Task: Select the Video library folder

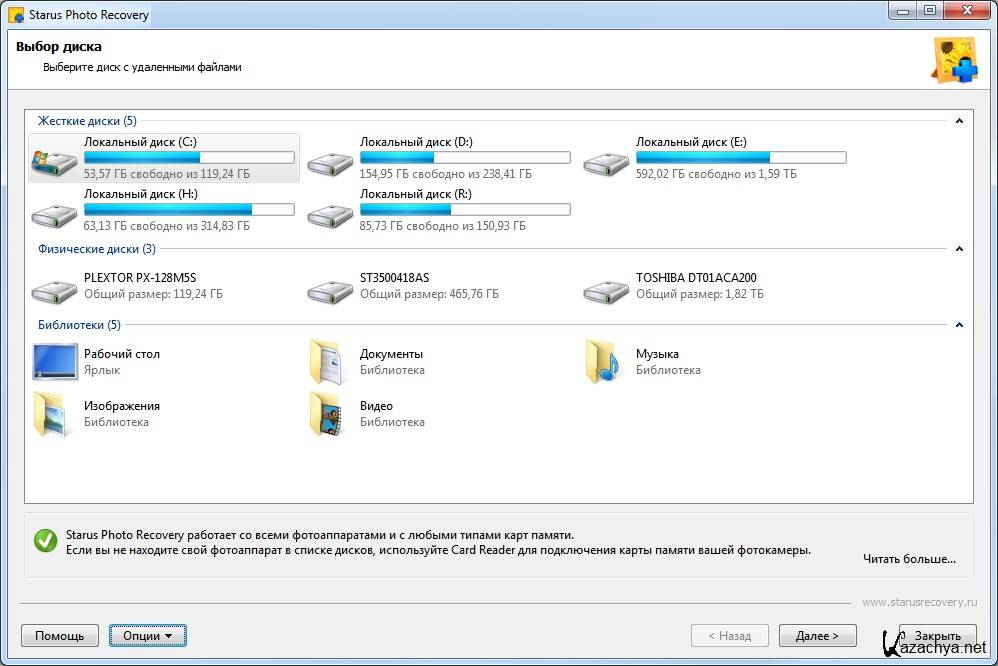Action: coord(331,414)
